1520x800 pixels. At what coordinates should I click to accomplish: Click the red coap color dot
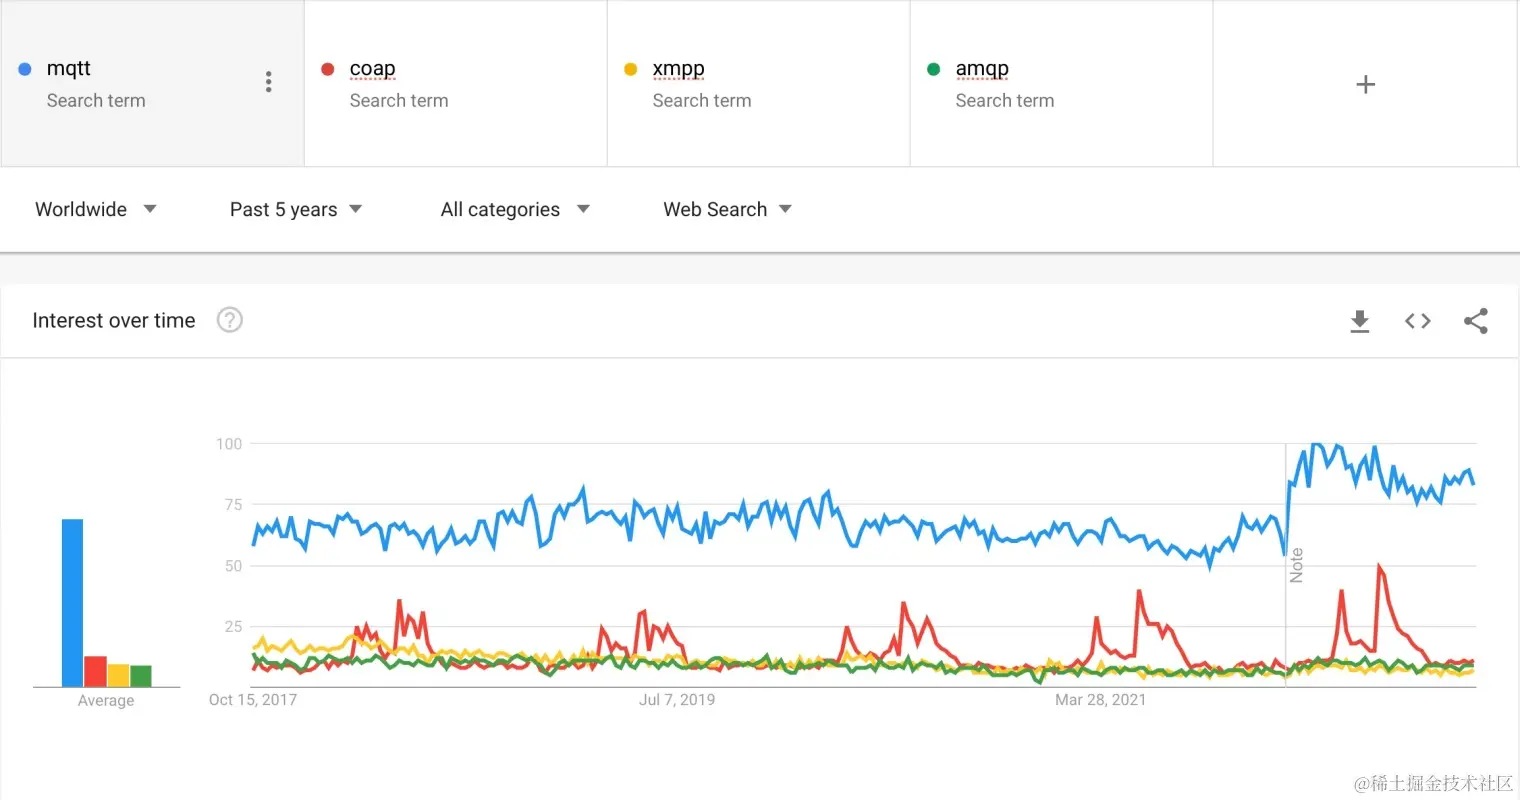pos(327,69)
